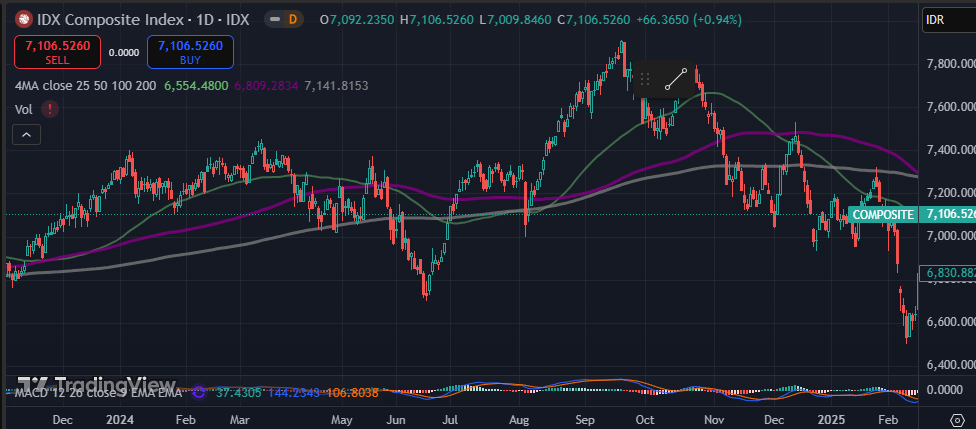The image size is (976, 429).
Task: Open the IDR currency dropdown
Action: tap(946, 20)
